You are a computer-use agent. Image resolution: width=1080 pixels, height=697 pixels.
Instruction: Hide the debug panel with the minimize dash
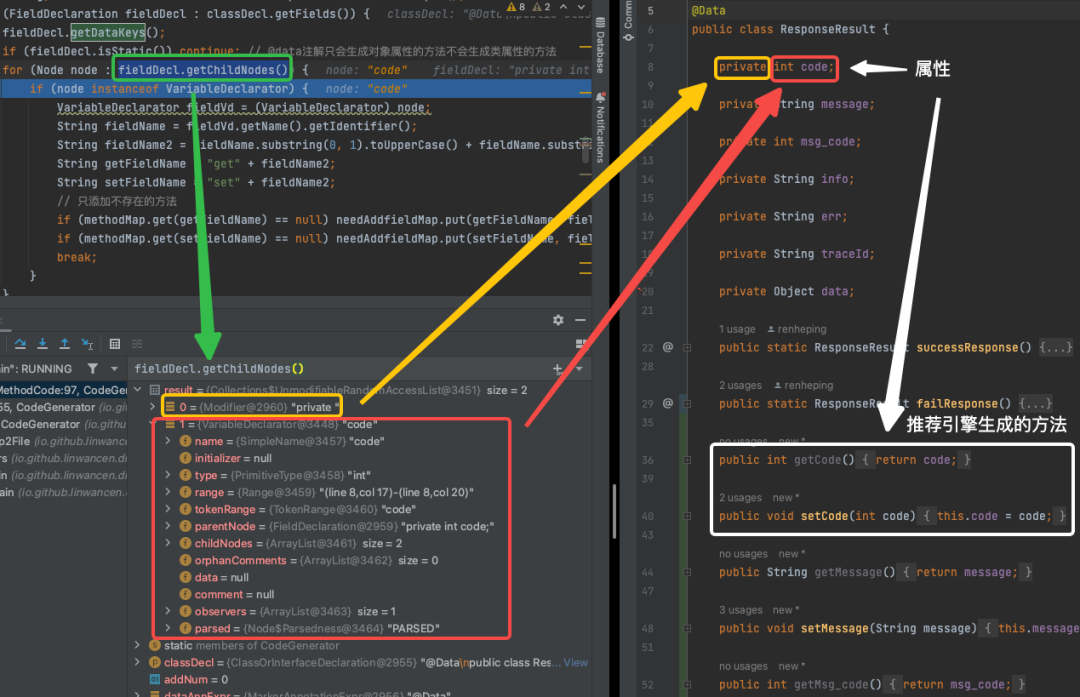tap(581, 320)
